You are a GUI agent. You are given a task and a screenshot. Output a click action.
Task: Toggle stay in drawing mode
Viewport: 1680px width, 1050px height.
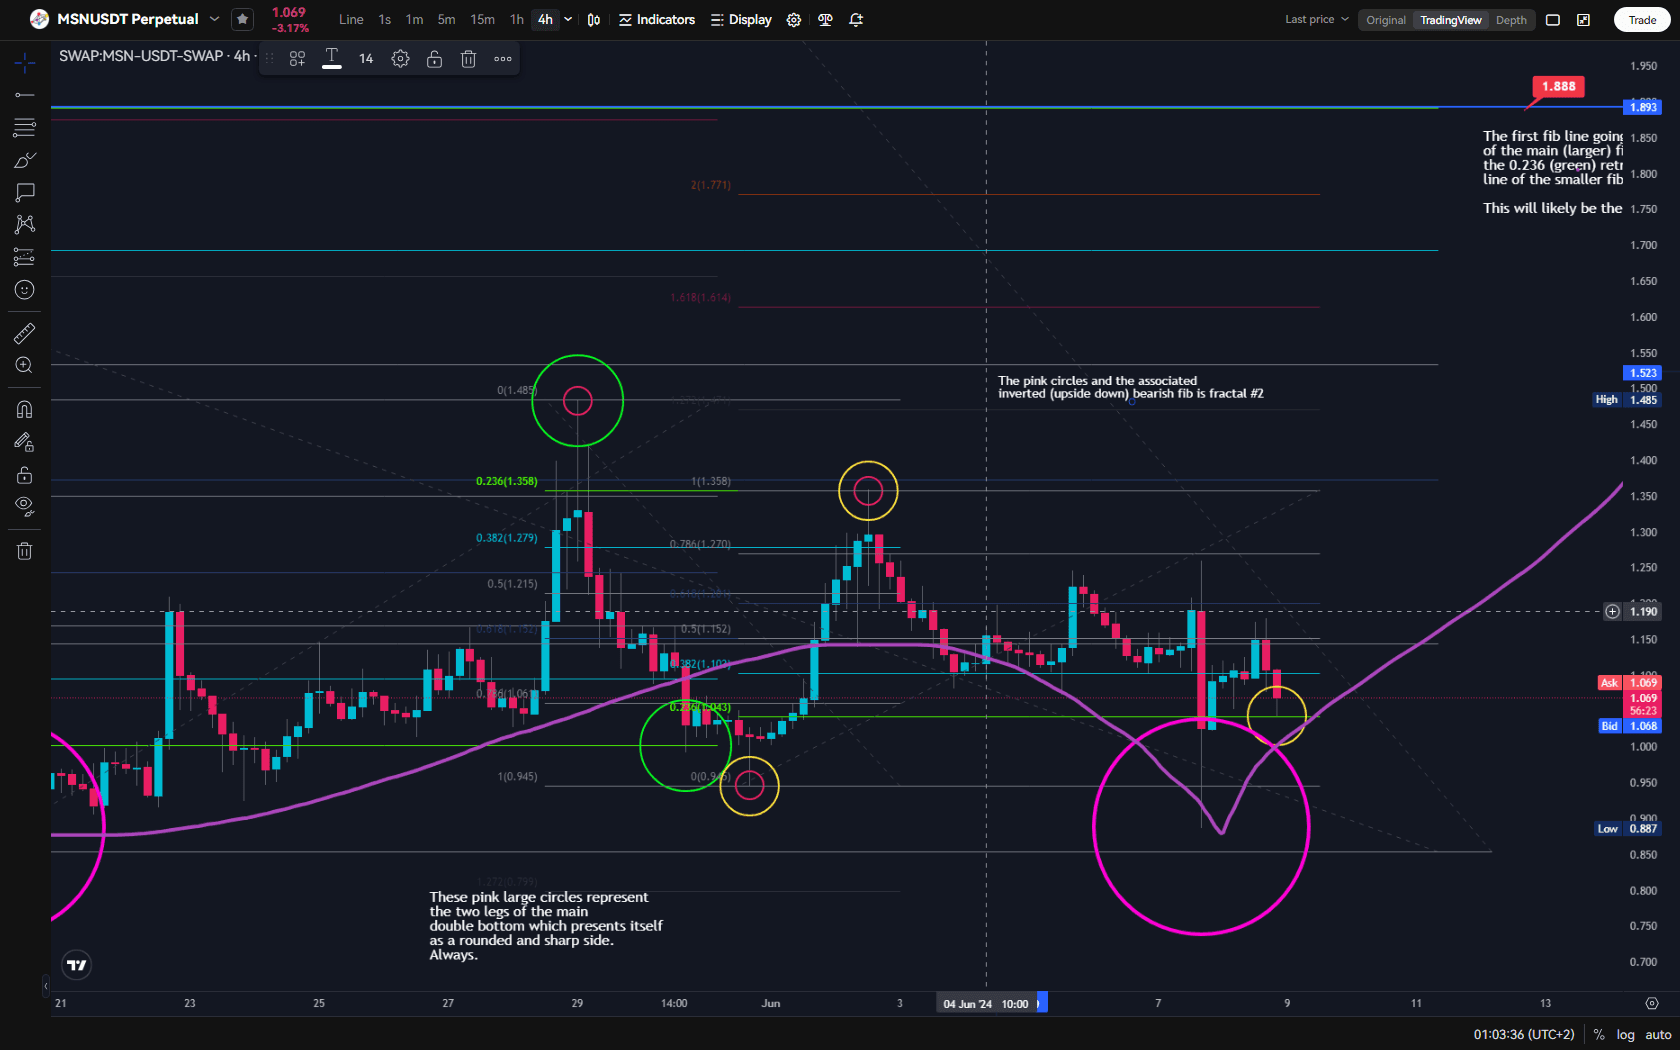[25, 442]
